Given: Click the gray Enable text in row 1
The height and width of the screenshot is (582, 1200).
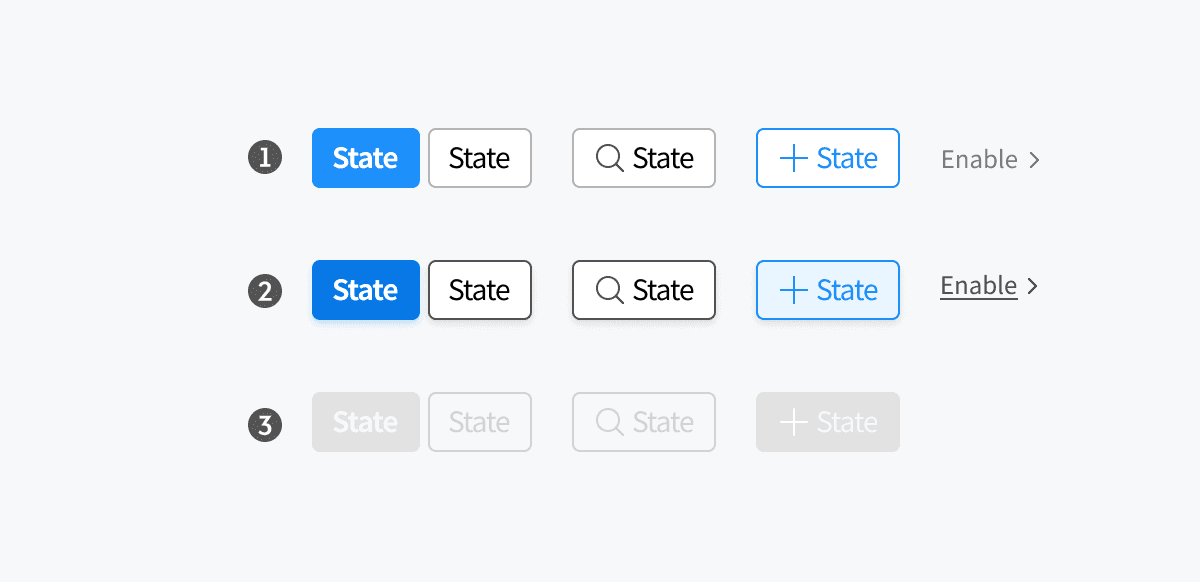Looking at the screenshot, I should (x=980, y=159).
